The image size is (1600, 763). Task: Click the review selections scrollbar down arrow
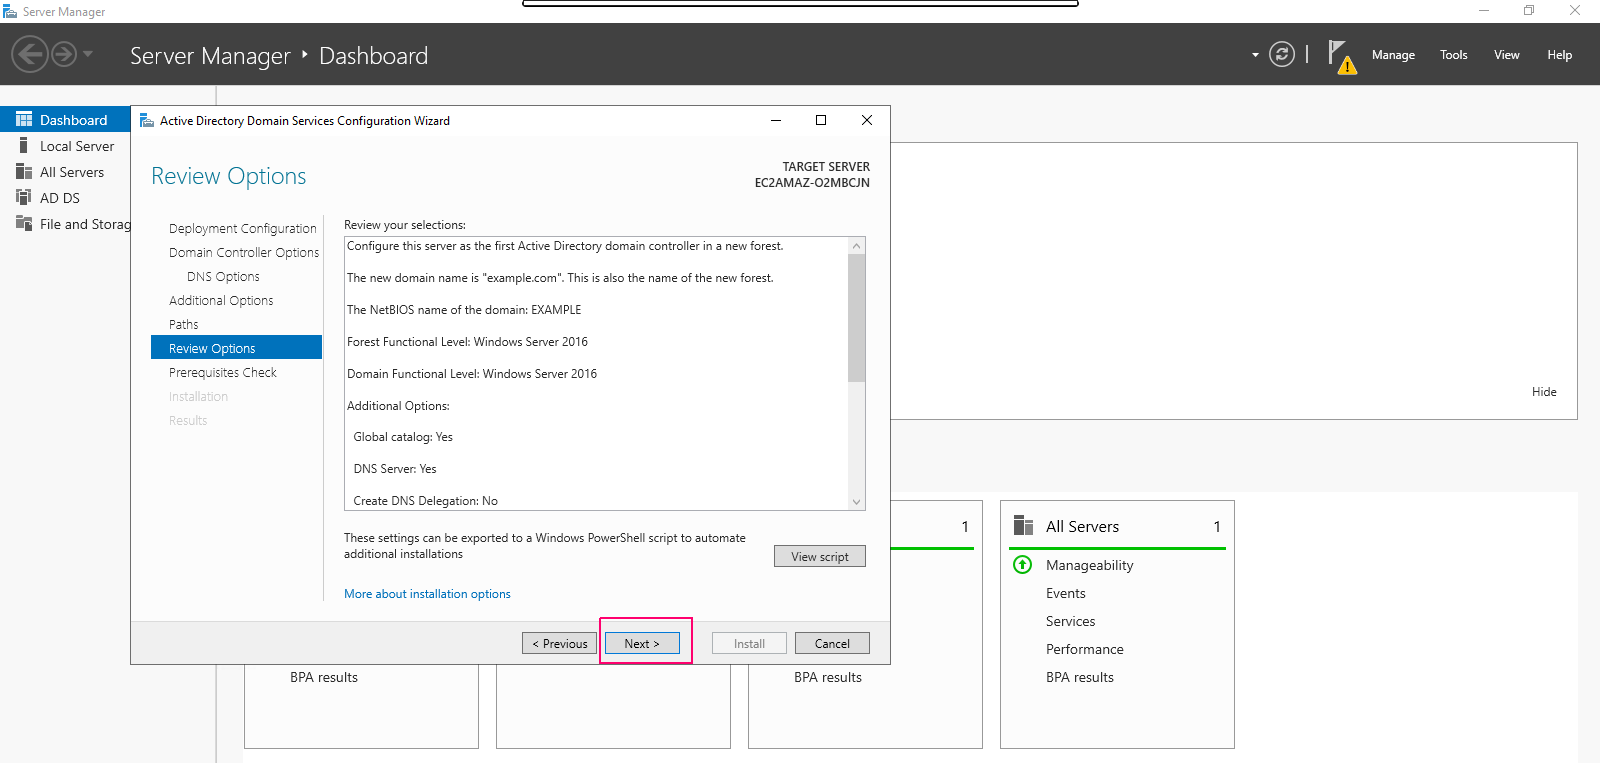(856, 502)
